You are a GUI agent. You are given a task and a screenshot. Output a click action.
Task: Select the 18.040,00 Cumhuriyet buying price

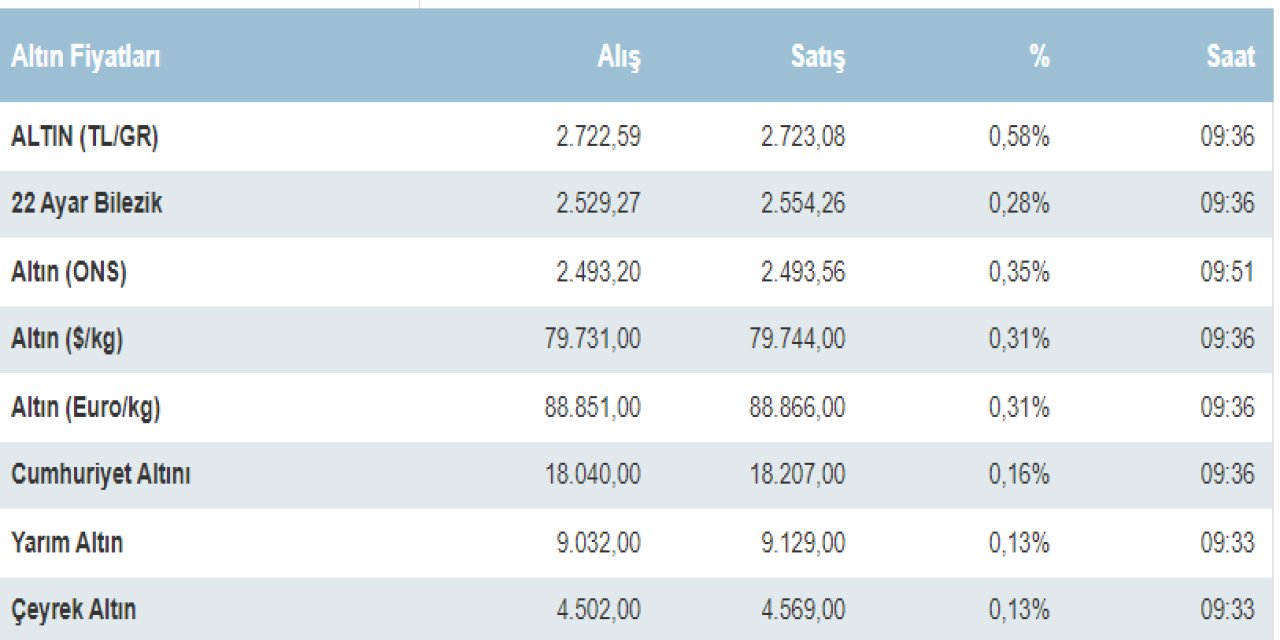pos(594,475)
